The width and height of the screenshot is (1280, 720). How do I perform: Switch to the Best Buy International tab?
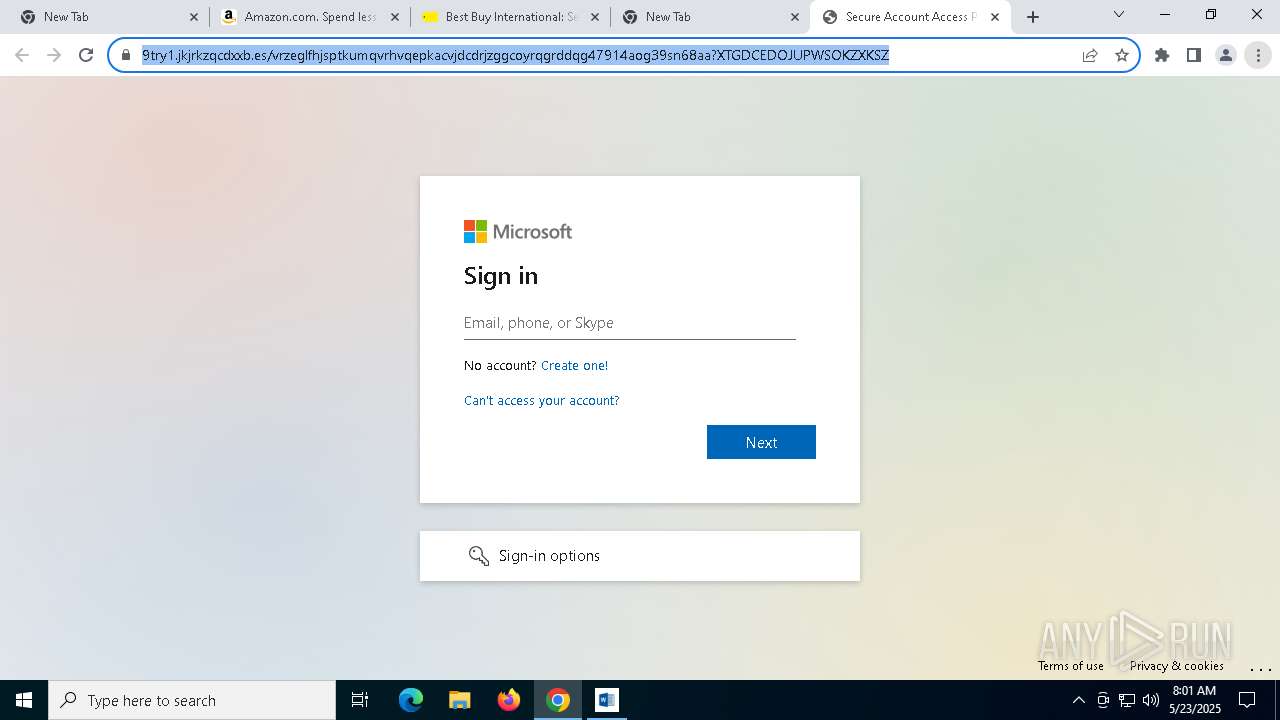[x=511, y=17]
